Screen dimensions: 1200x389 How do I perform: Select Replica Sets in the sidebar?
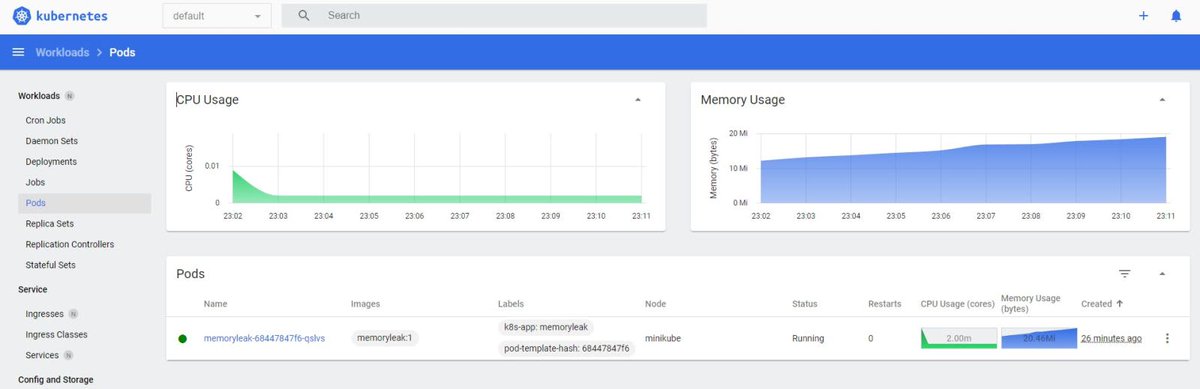[x=50, y=224]
